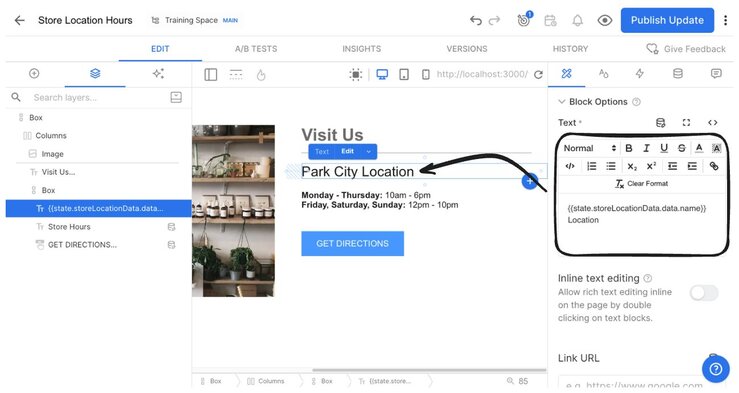The image size is (739, 393).
Task: Toggle italic formatting
Action: tap(647, 148)
